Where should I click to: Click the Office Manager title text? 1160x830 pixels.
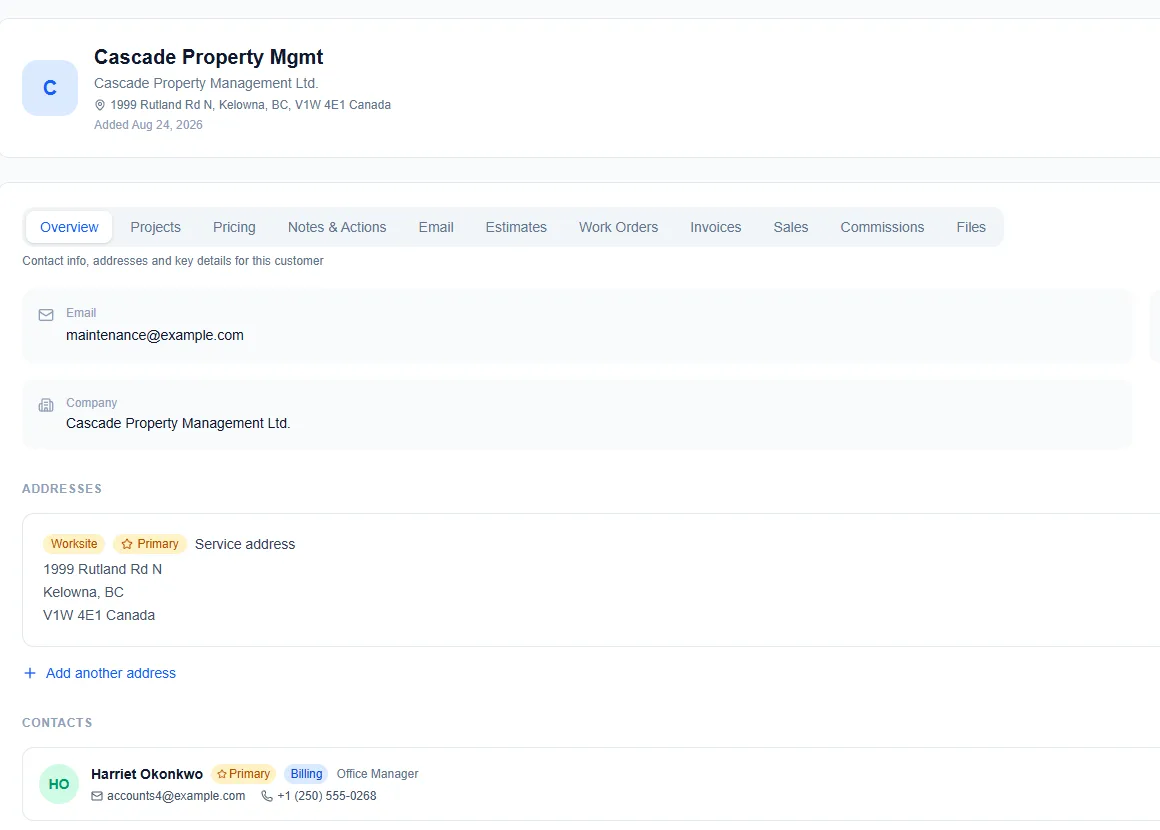coord(377,774)
